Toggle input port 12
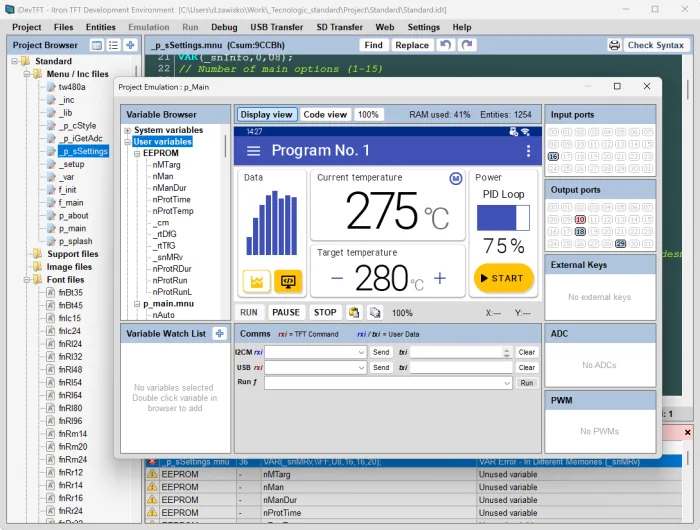The width and height of the screenshot is (700, 530). point(607,144)
